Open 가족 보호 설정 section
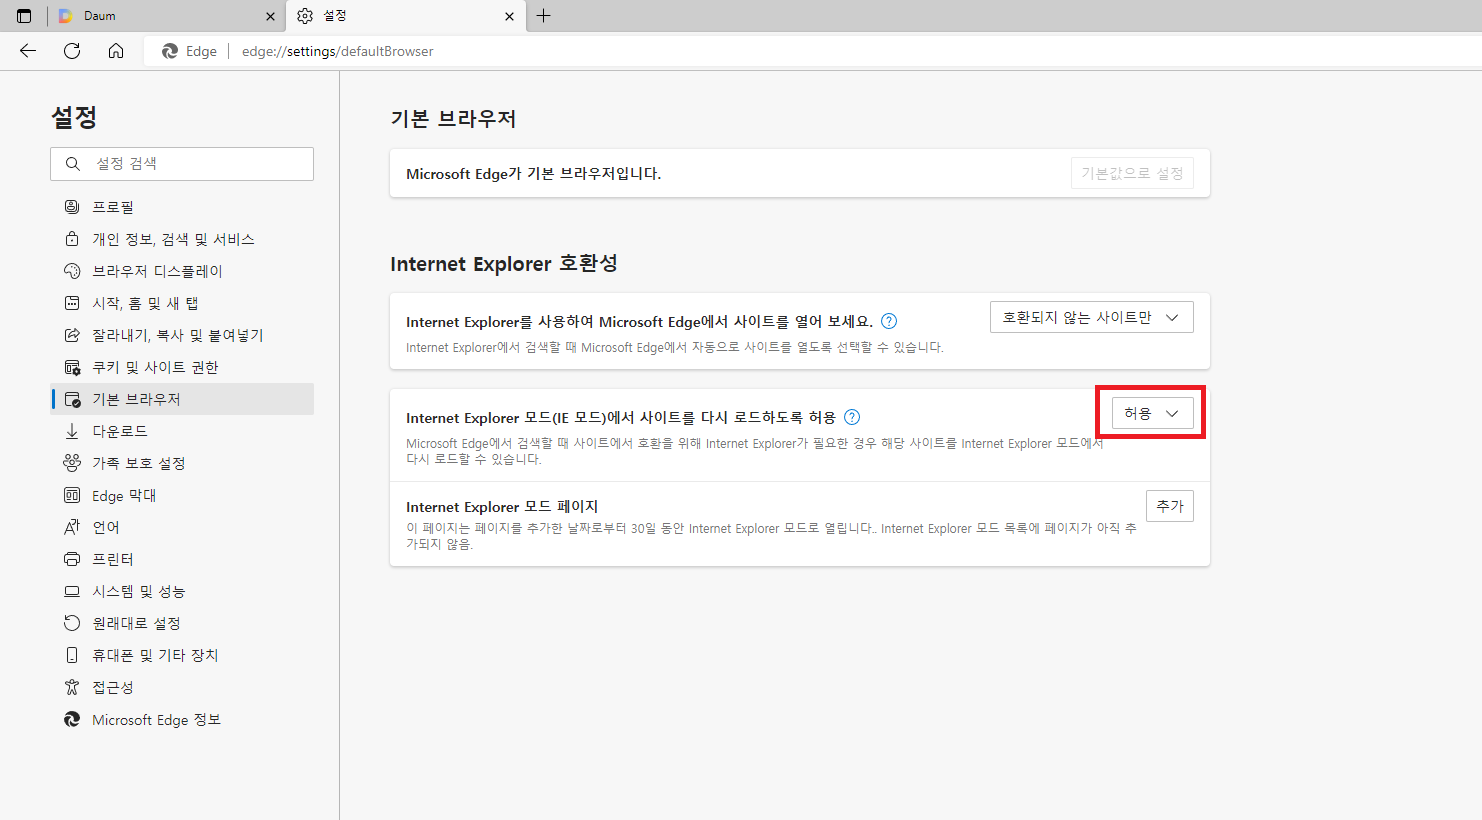The width and height of the screenshot is (1482, 820). click(x=182, y=463)
